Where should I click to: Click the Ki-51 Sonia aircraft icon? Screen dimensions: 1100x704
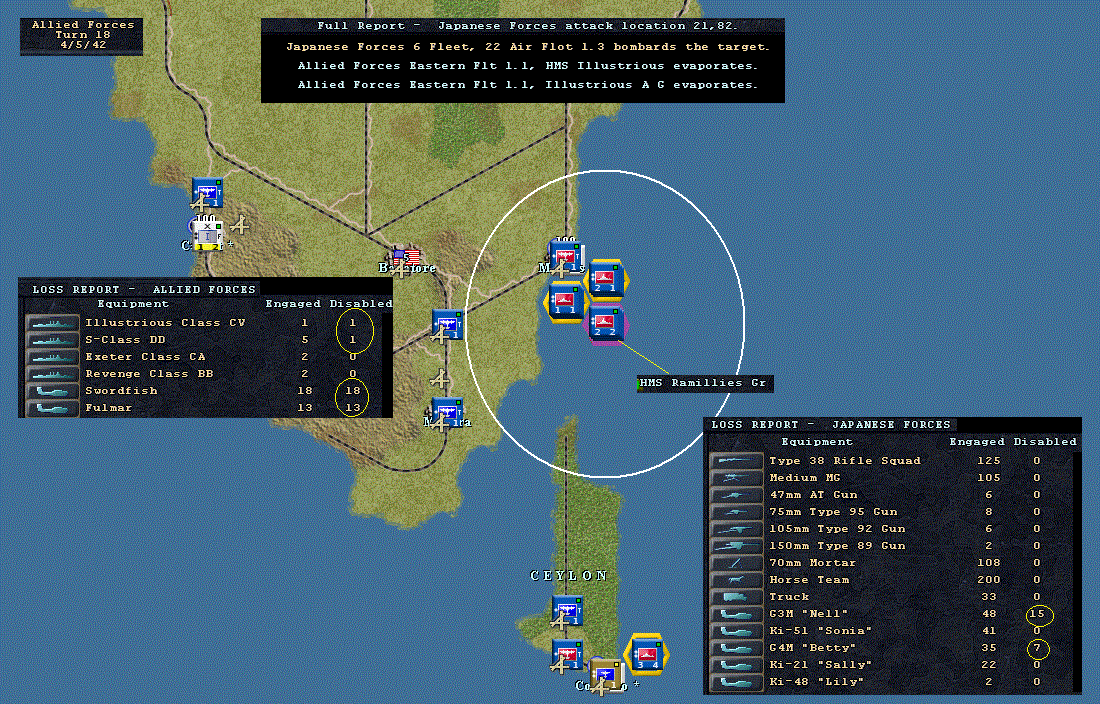(737, 631)
